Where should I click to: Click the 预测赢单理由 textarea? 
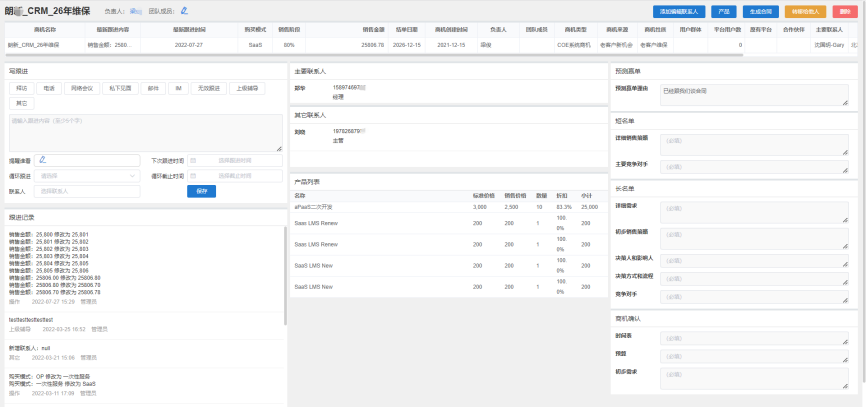click(754, 95)
